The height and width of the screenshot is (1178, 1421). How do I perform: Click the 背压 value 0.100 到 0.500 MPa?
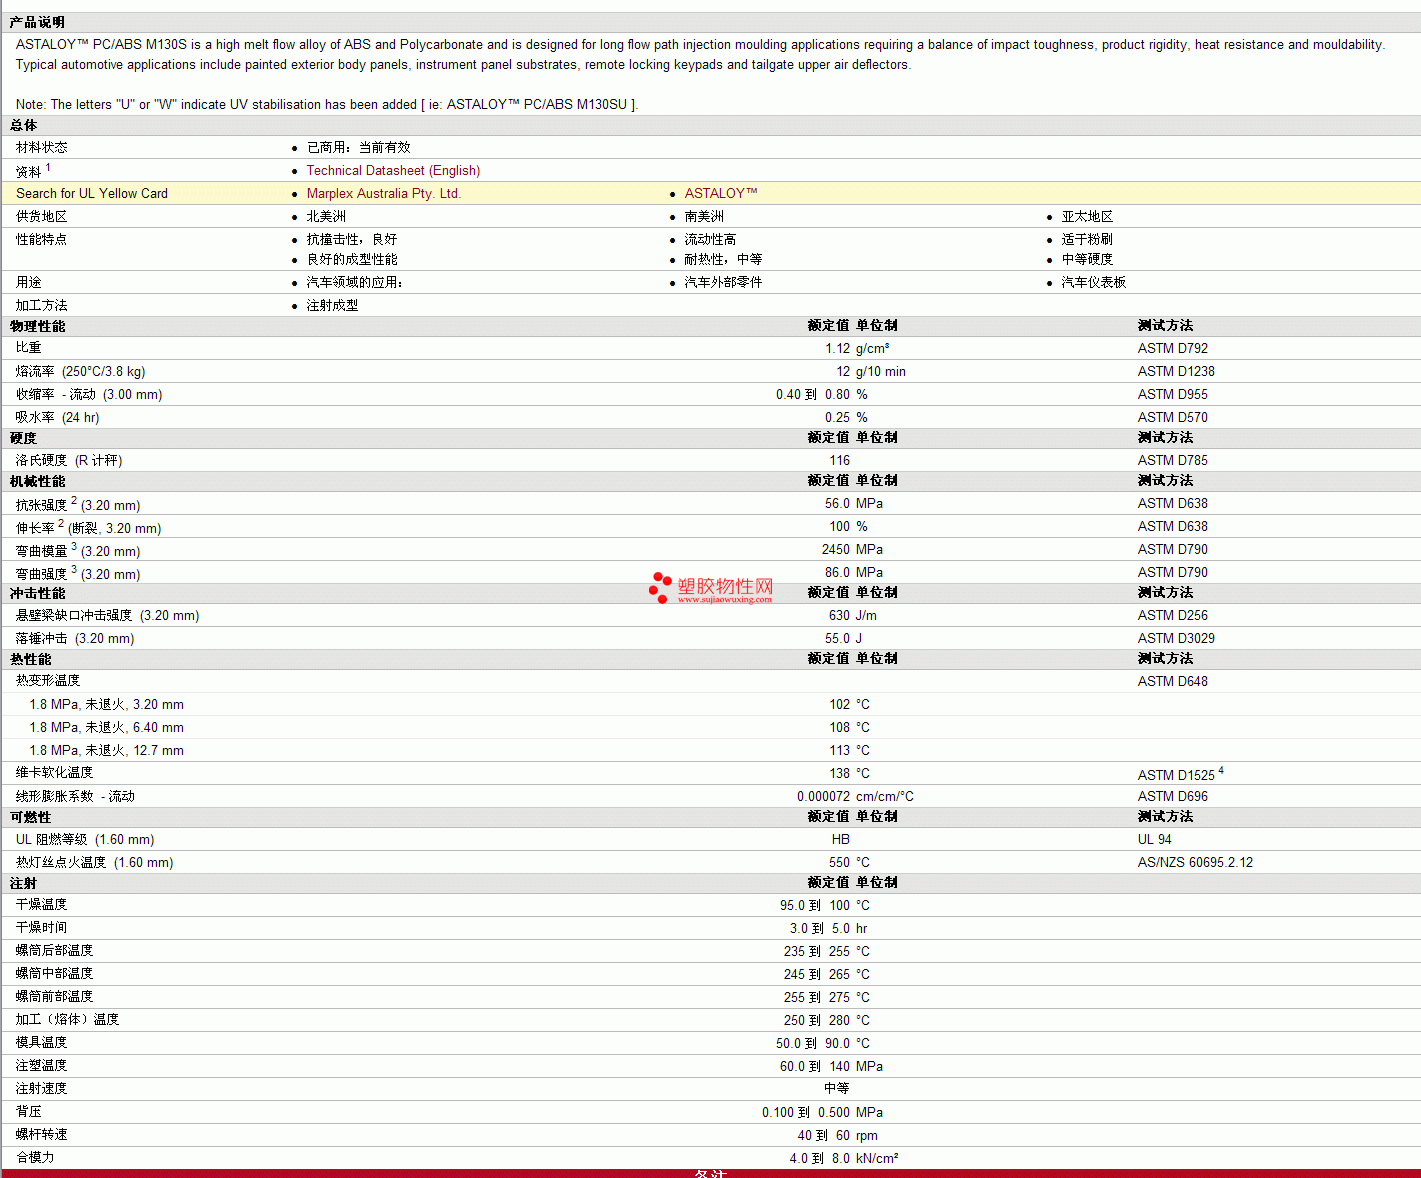click(x=823, y=1113)
